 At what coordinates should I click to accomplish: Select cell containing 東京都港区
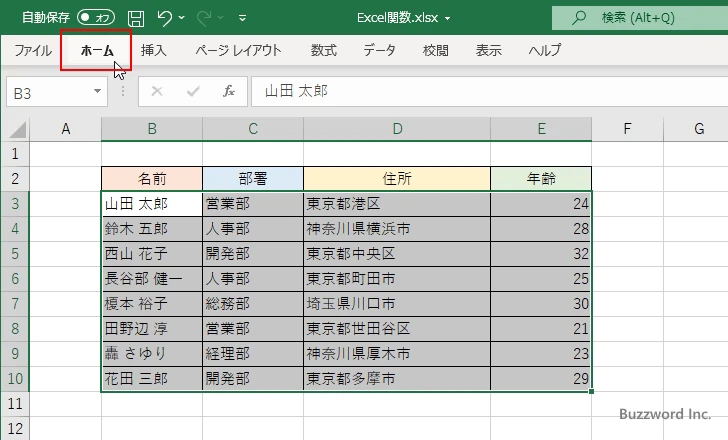(x=397, y=204)
